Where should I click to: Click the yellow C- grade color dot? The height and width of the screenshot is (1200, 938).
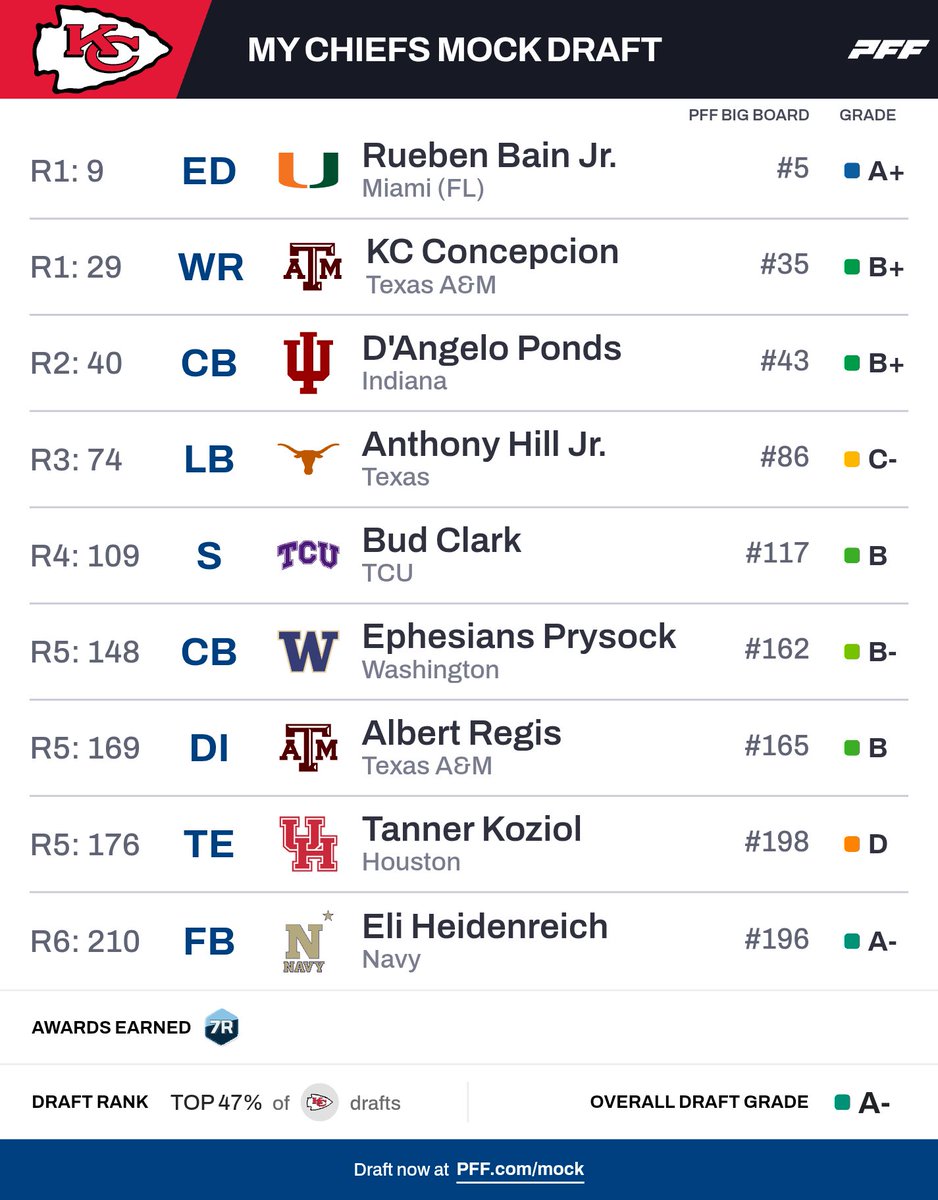pos(852,459)
